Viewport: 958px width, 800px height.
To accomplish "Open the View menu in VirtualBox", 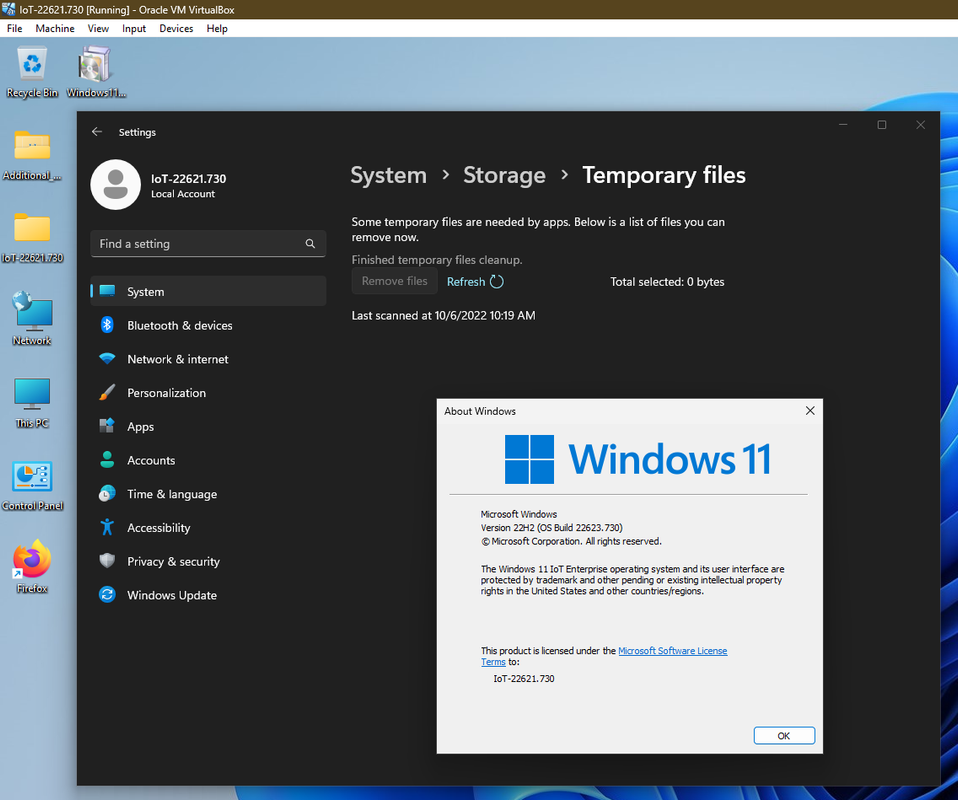I will (x=98, y=28).
